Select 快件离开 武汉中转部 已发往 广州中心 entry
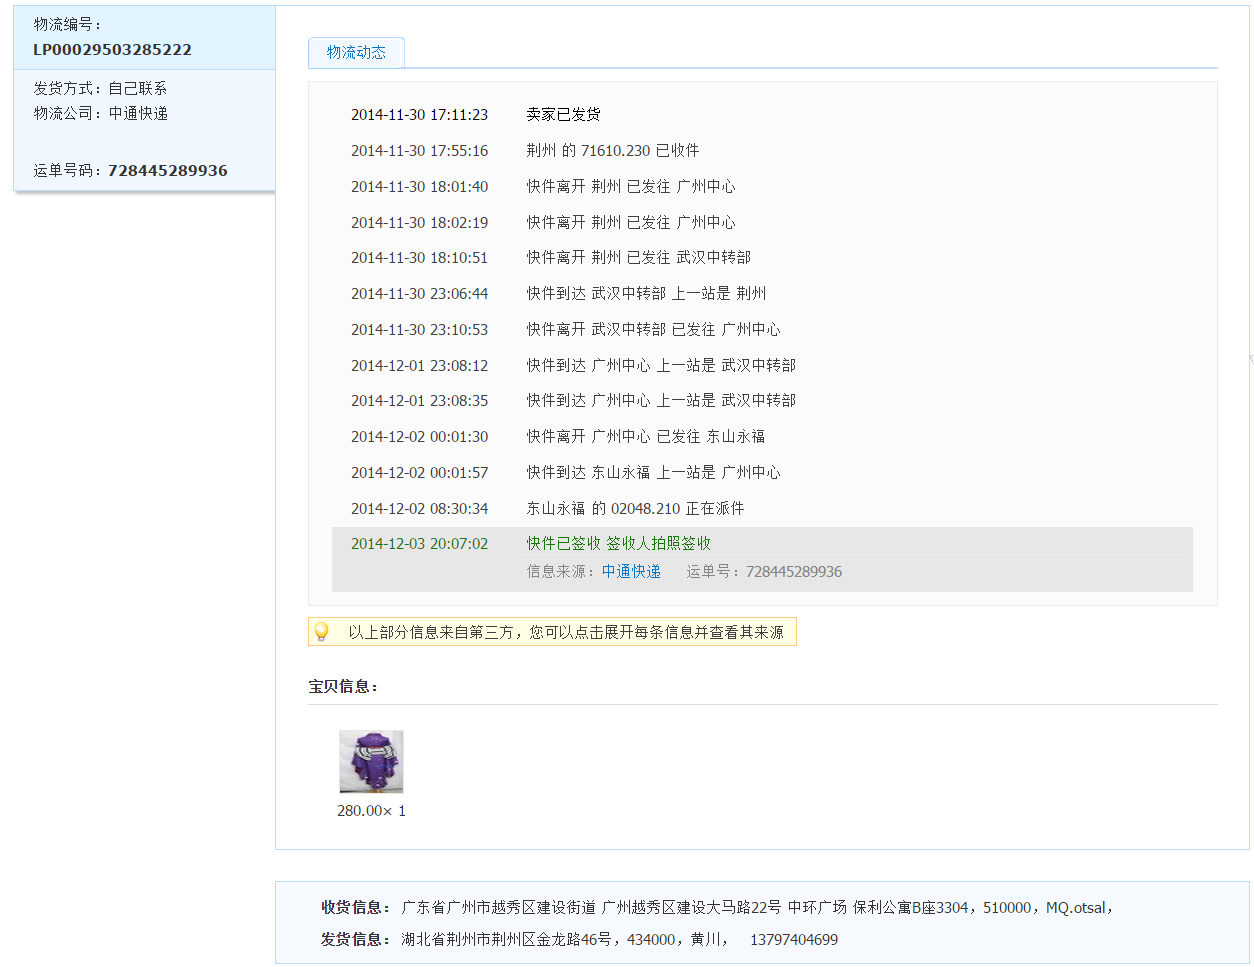 (x=654, y=330)
